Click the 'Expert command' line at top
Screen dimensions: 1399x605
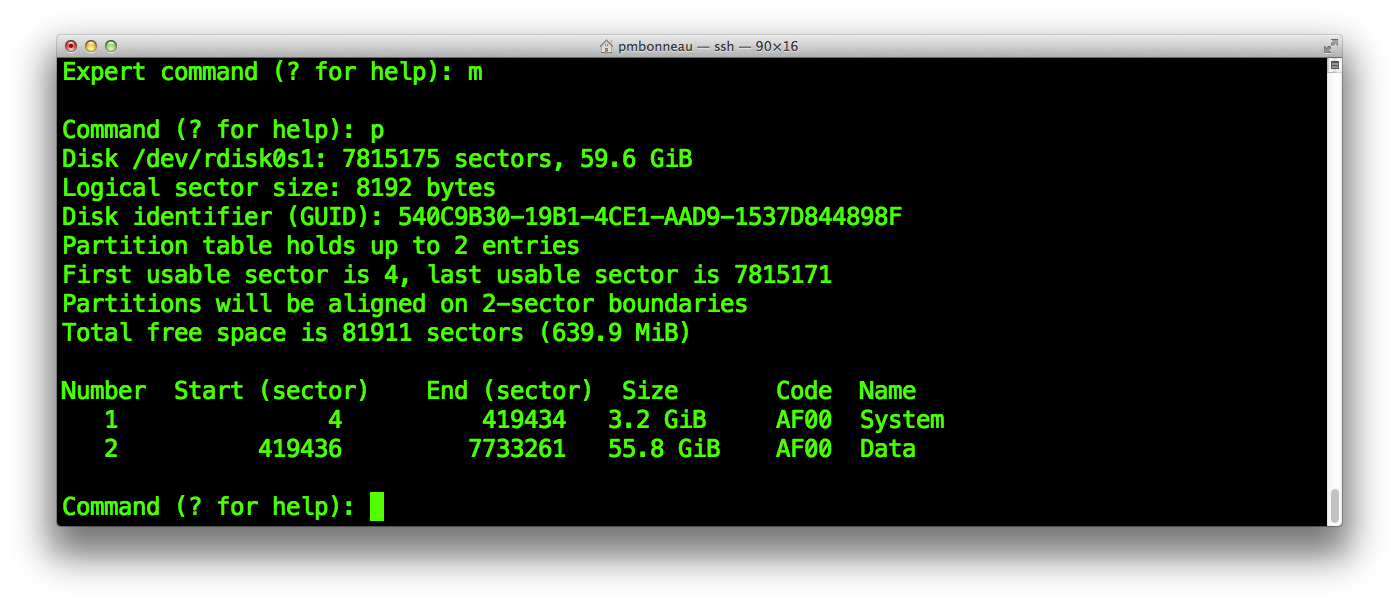click(272, 72)
